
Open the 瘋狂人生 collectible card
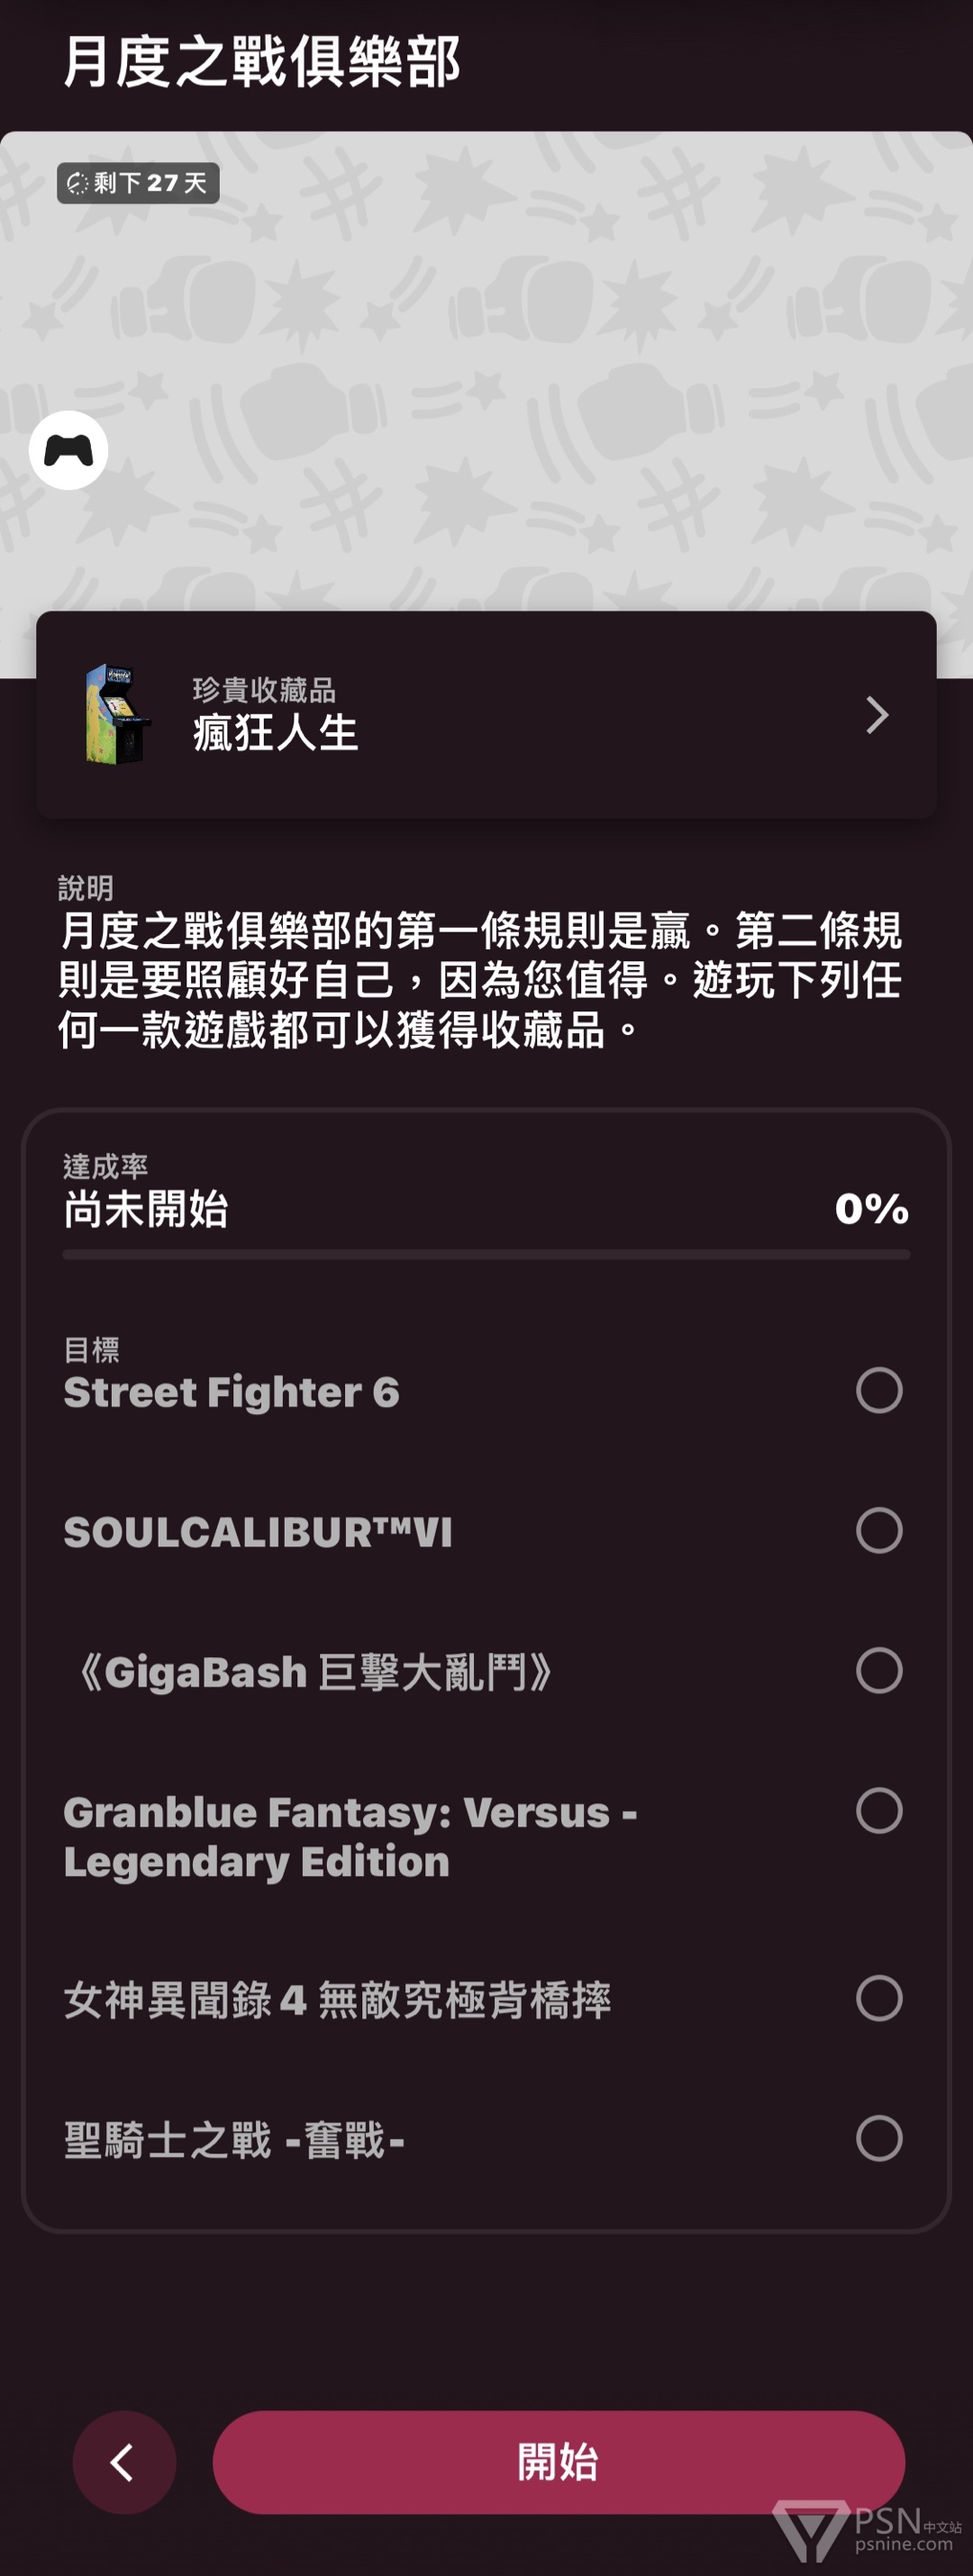pos(486,715)
